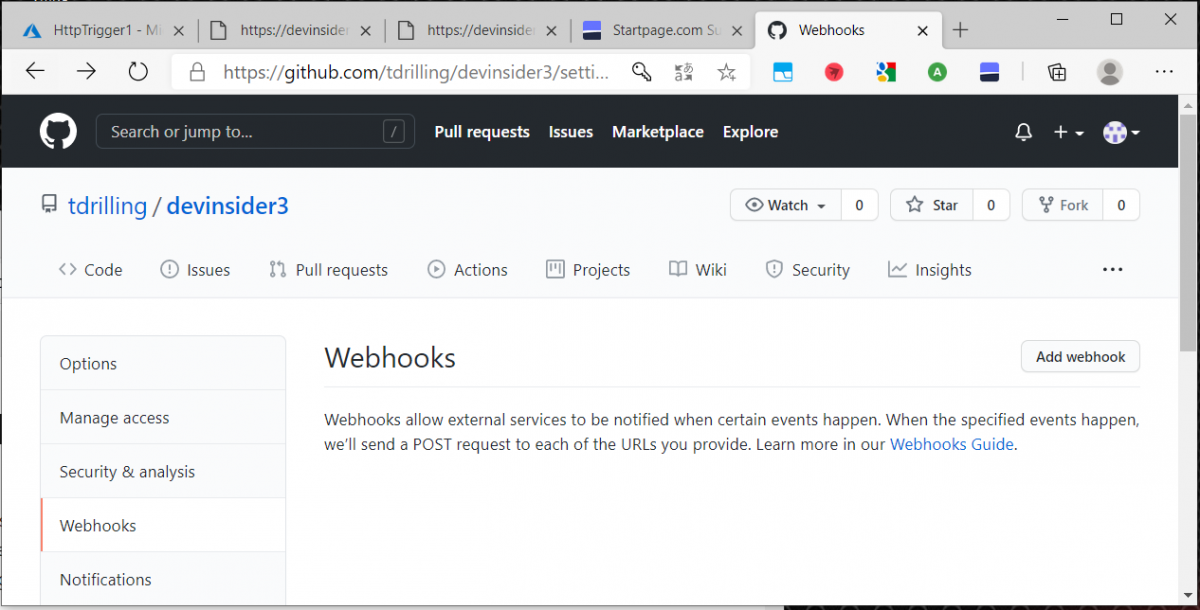Open the notifications bell icon
1200x610 pixels.
(x=1023, y=132)
